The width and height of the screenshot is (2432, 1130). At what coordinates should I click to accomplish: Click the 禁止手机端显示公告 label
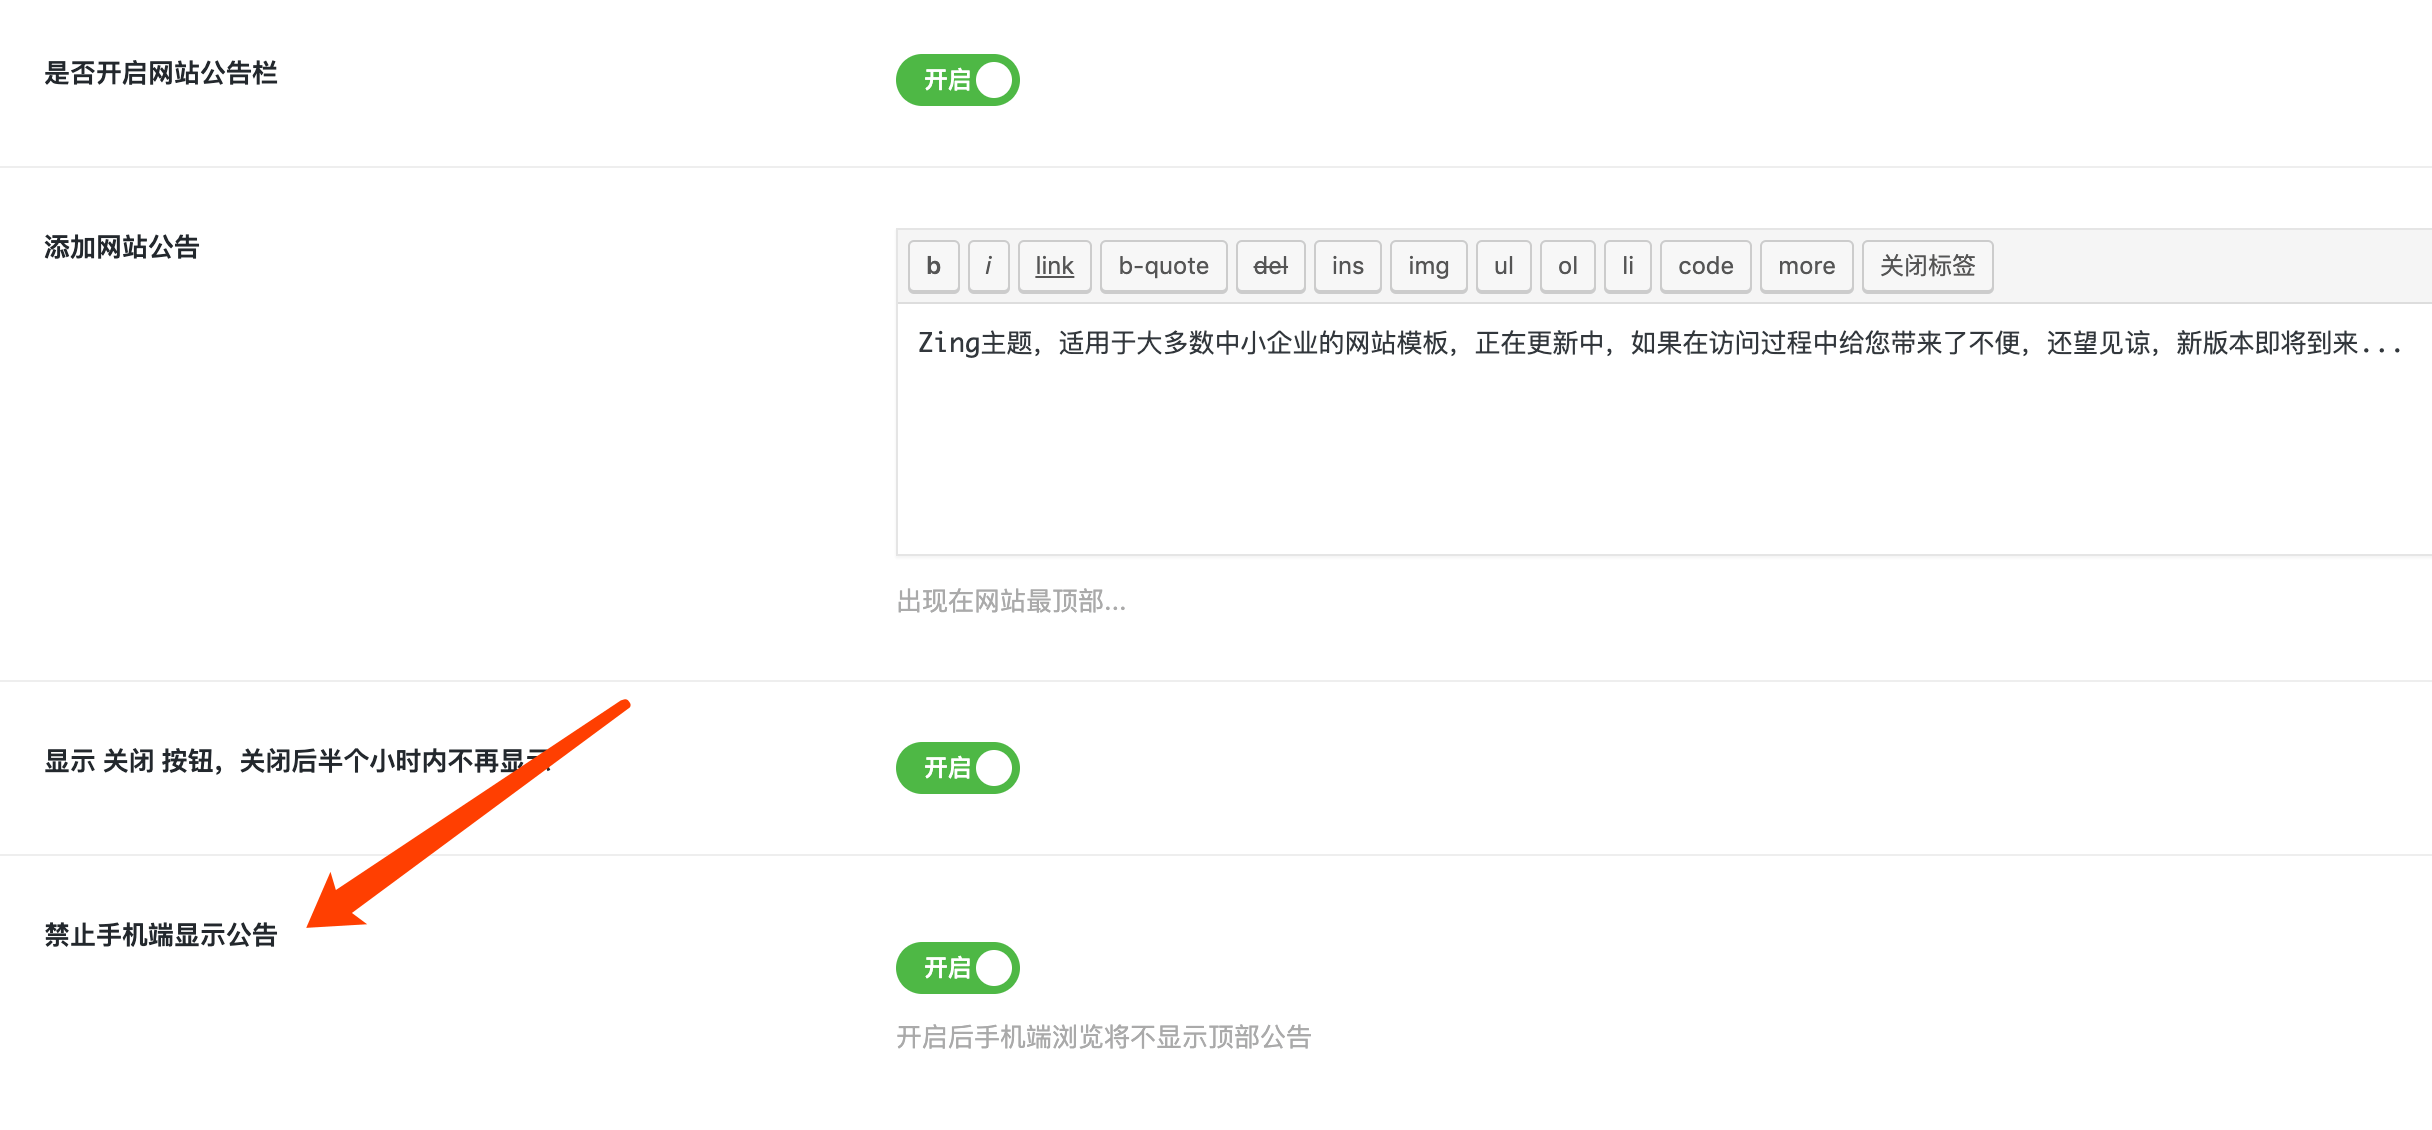pyautogui.click(x=161, y=935)
